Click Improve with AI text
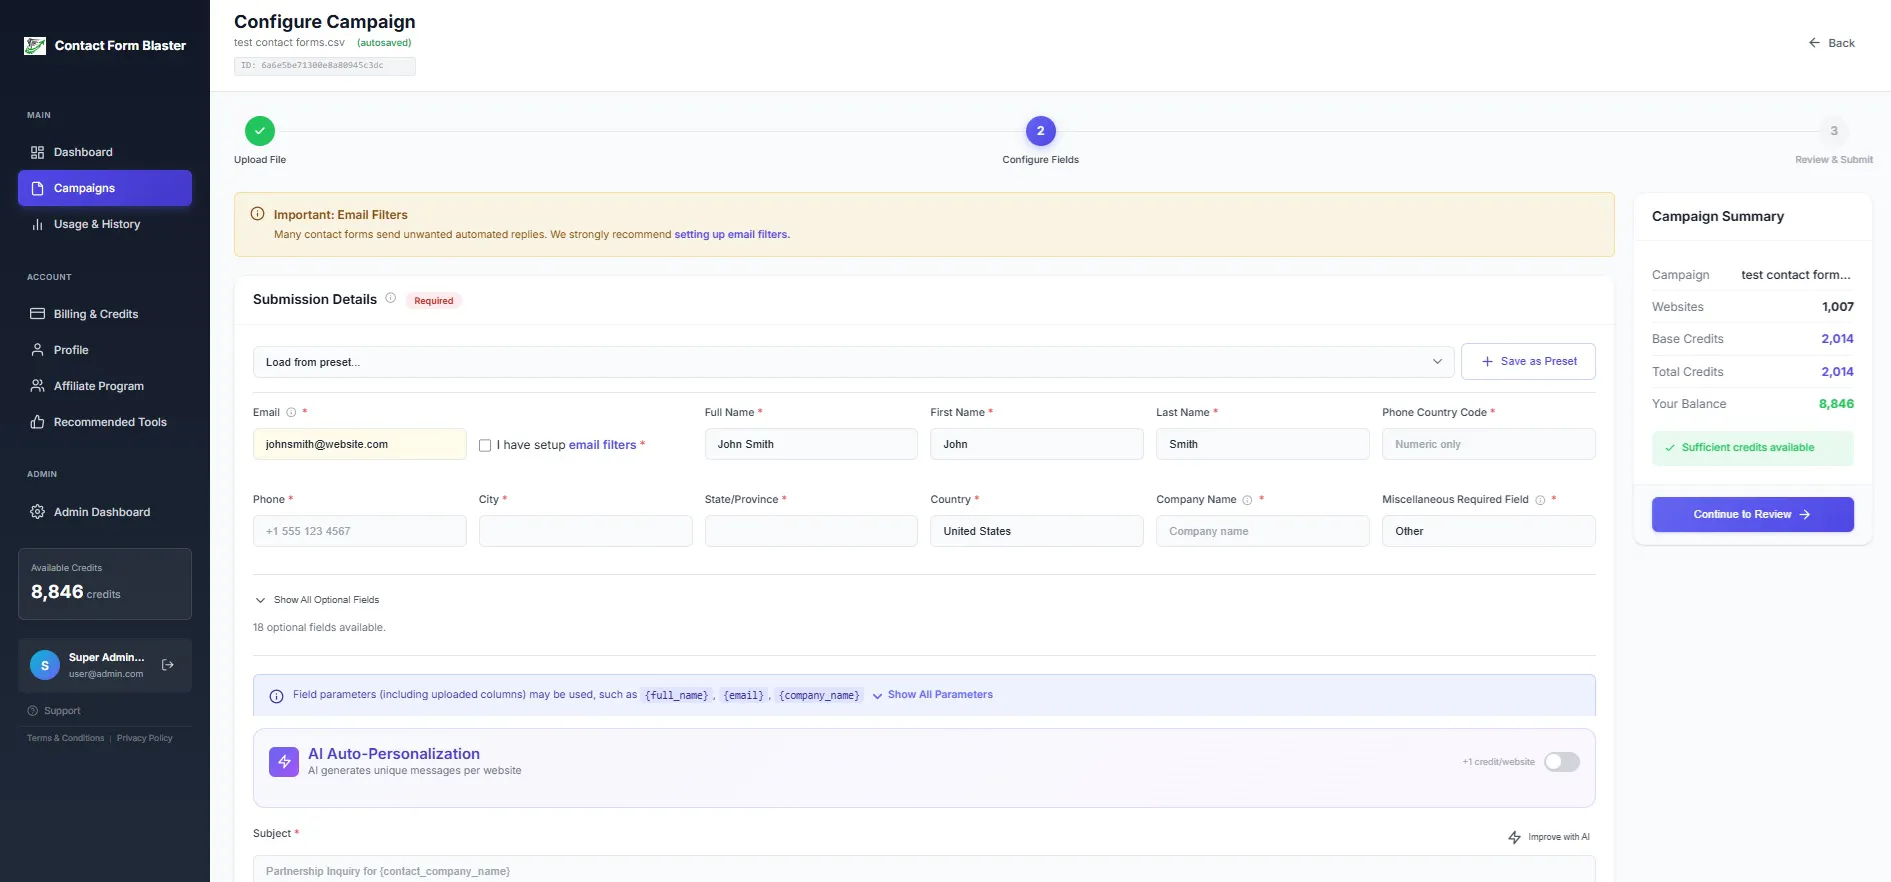The image size is (1891, 882). pos(1559,837)
